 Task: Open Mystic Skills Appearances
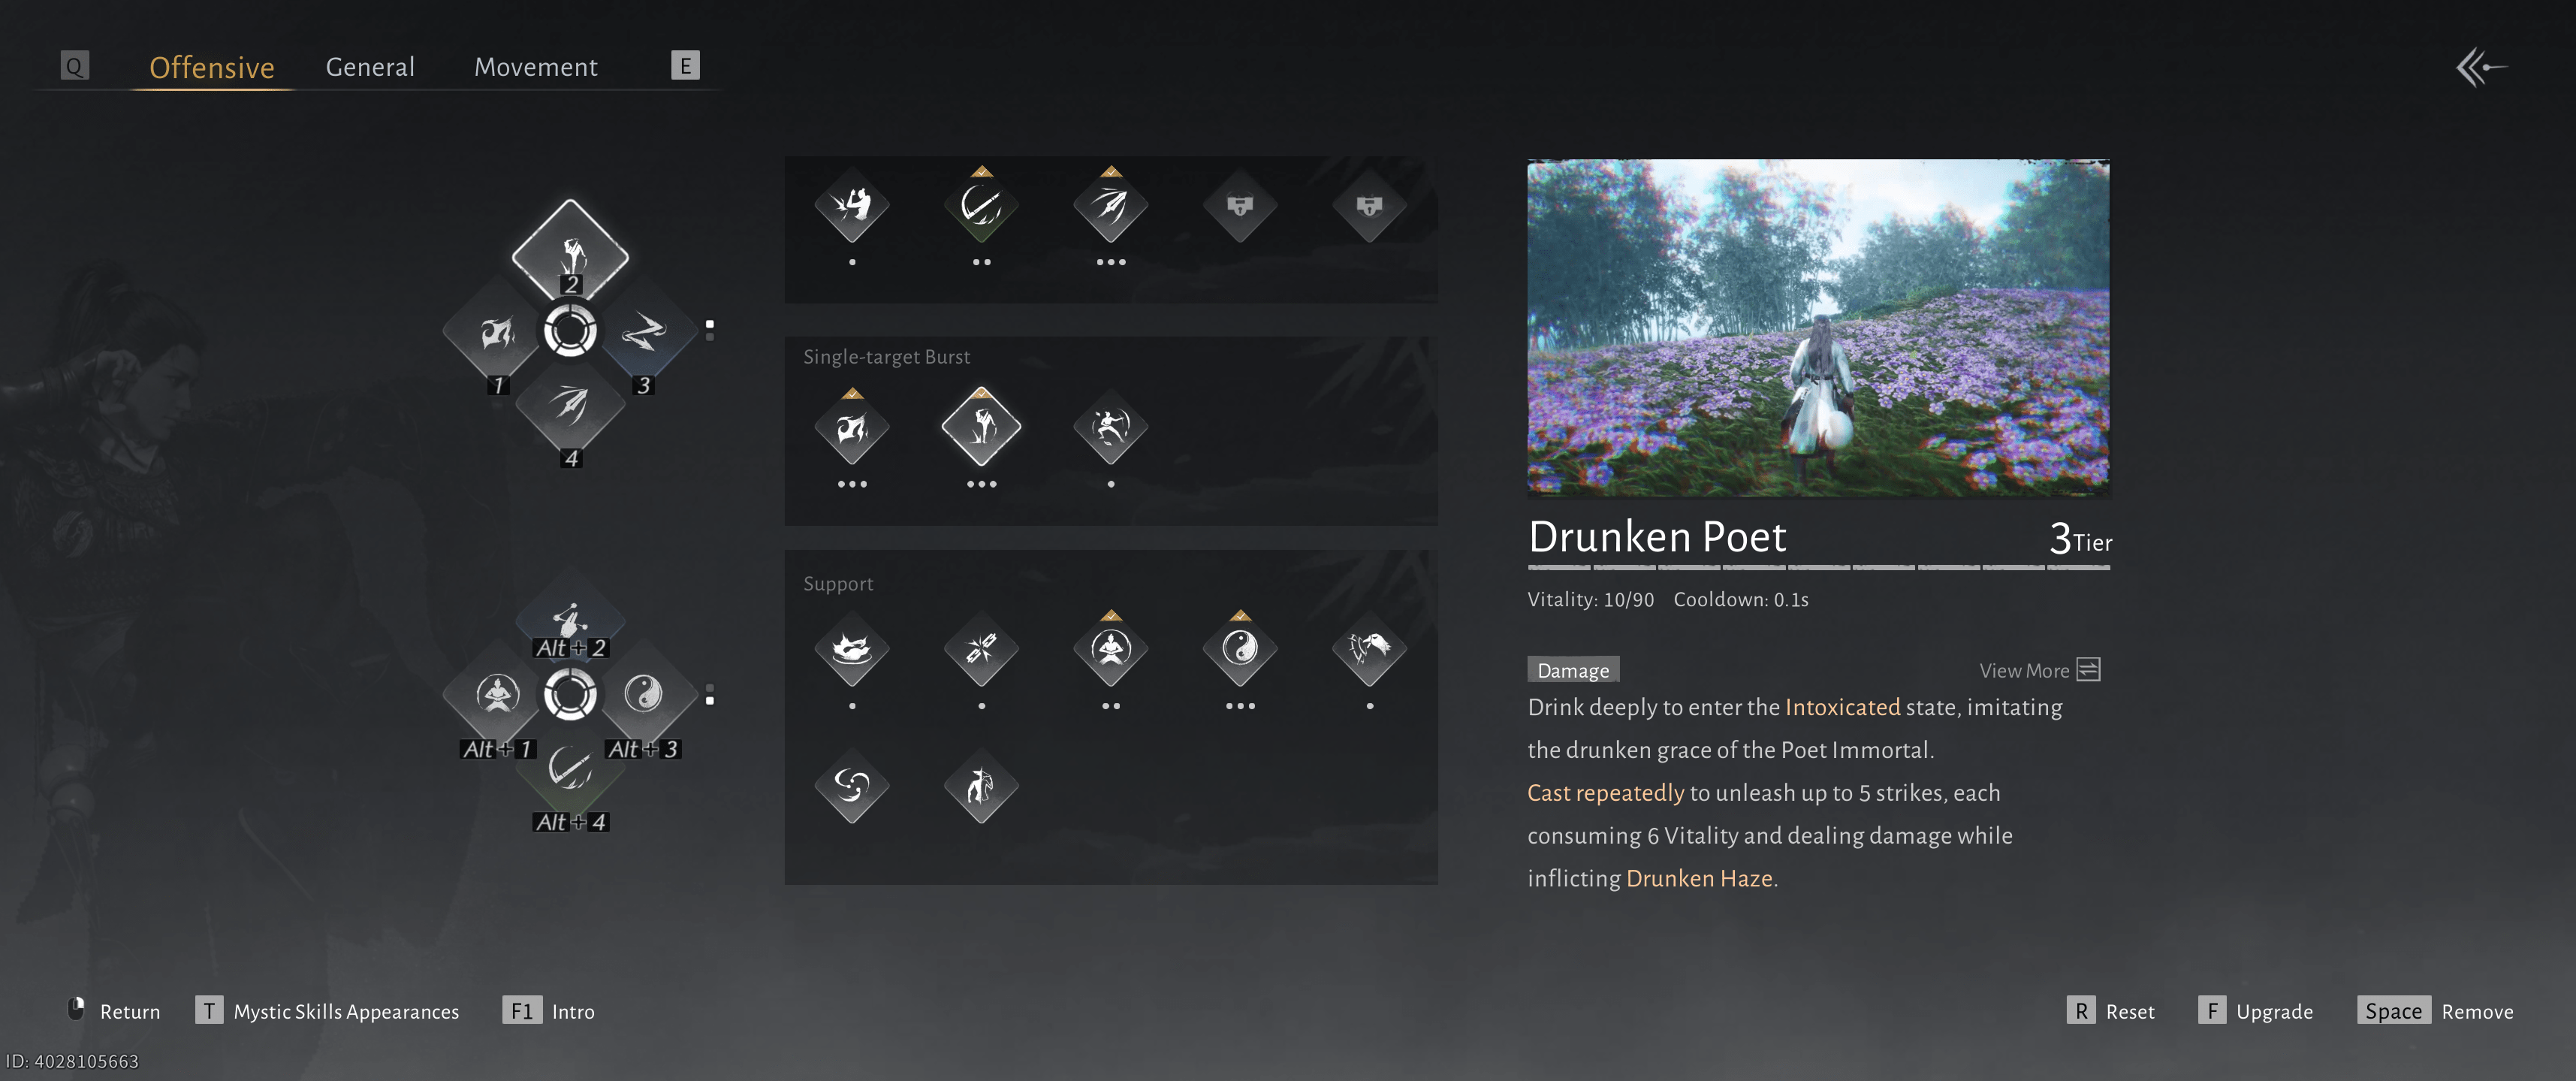tap(345, 1011)
